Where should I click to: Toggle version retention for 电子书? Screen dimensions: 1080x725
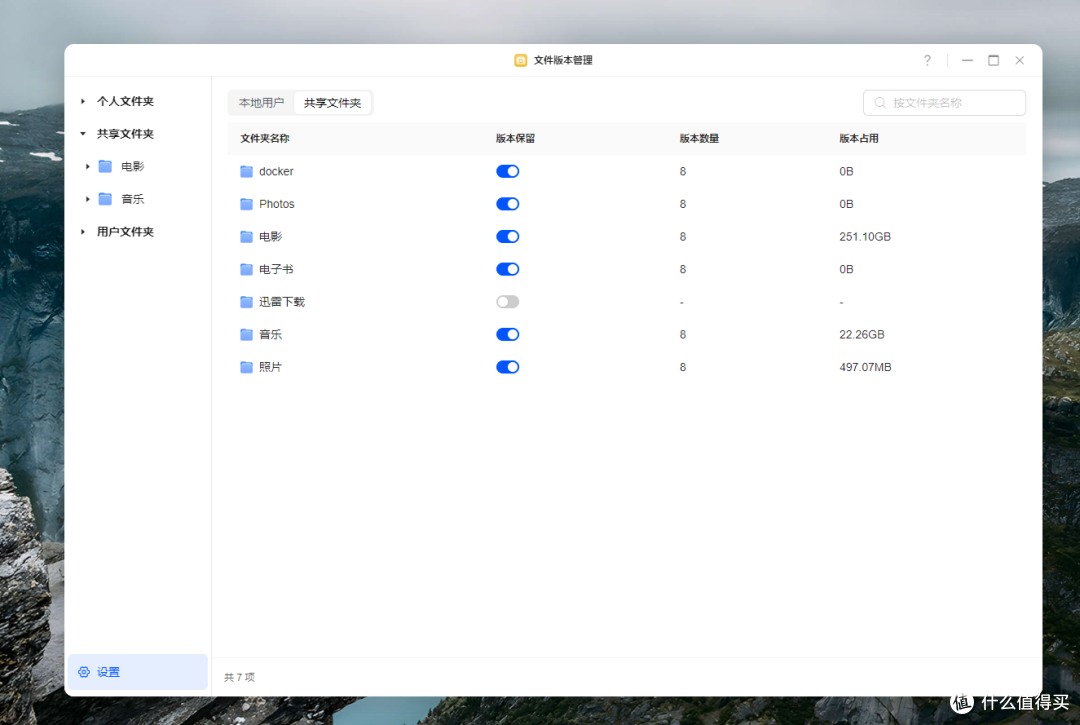click(508, 269)
